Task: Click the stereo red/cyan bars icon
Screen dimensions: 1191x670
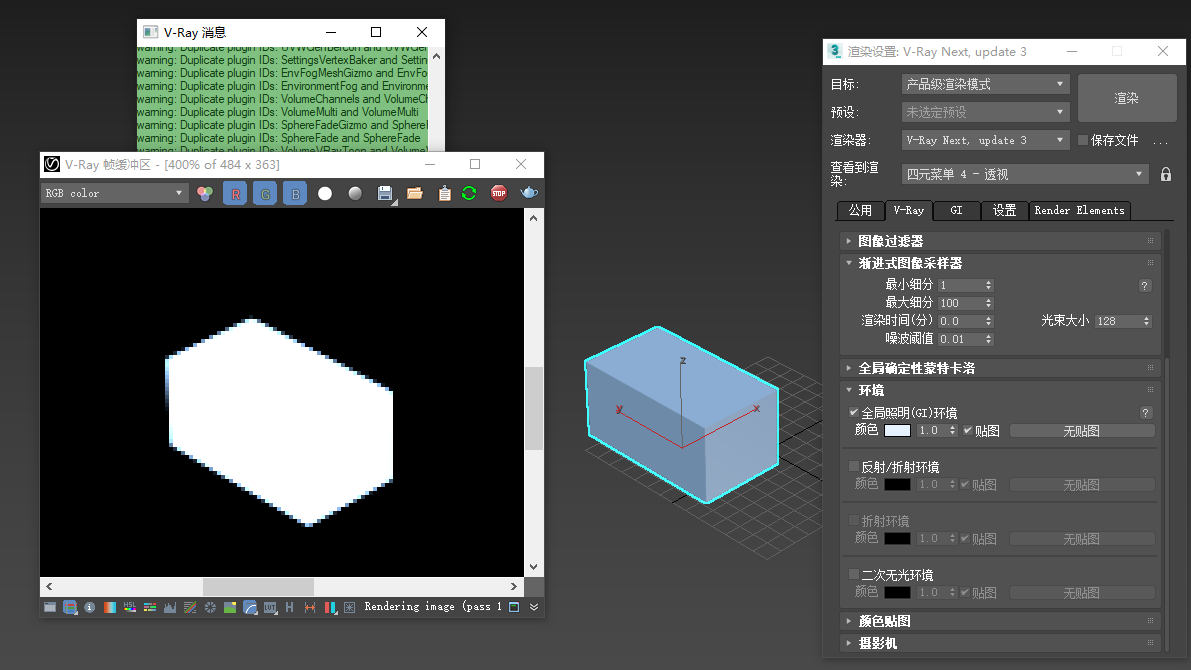Action: tap(330, 607)
